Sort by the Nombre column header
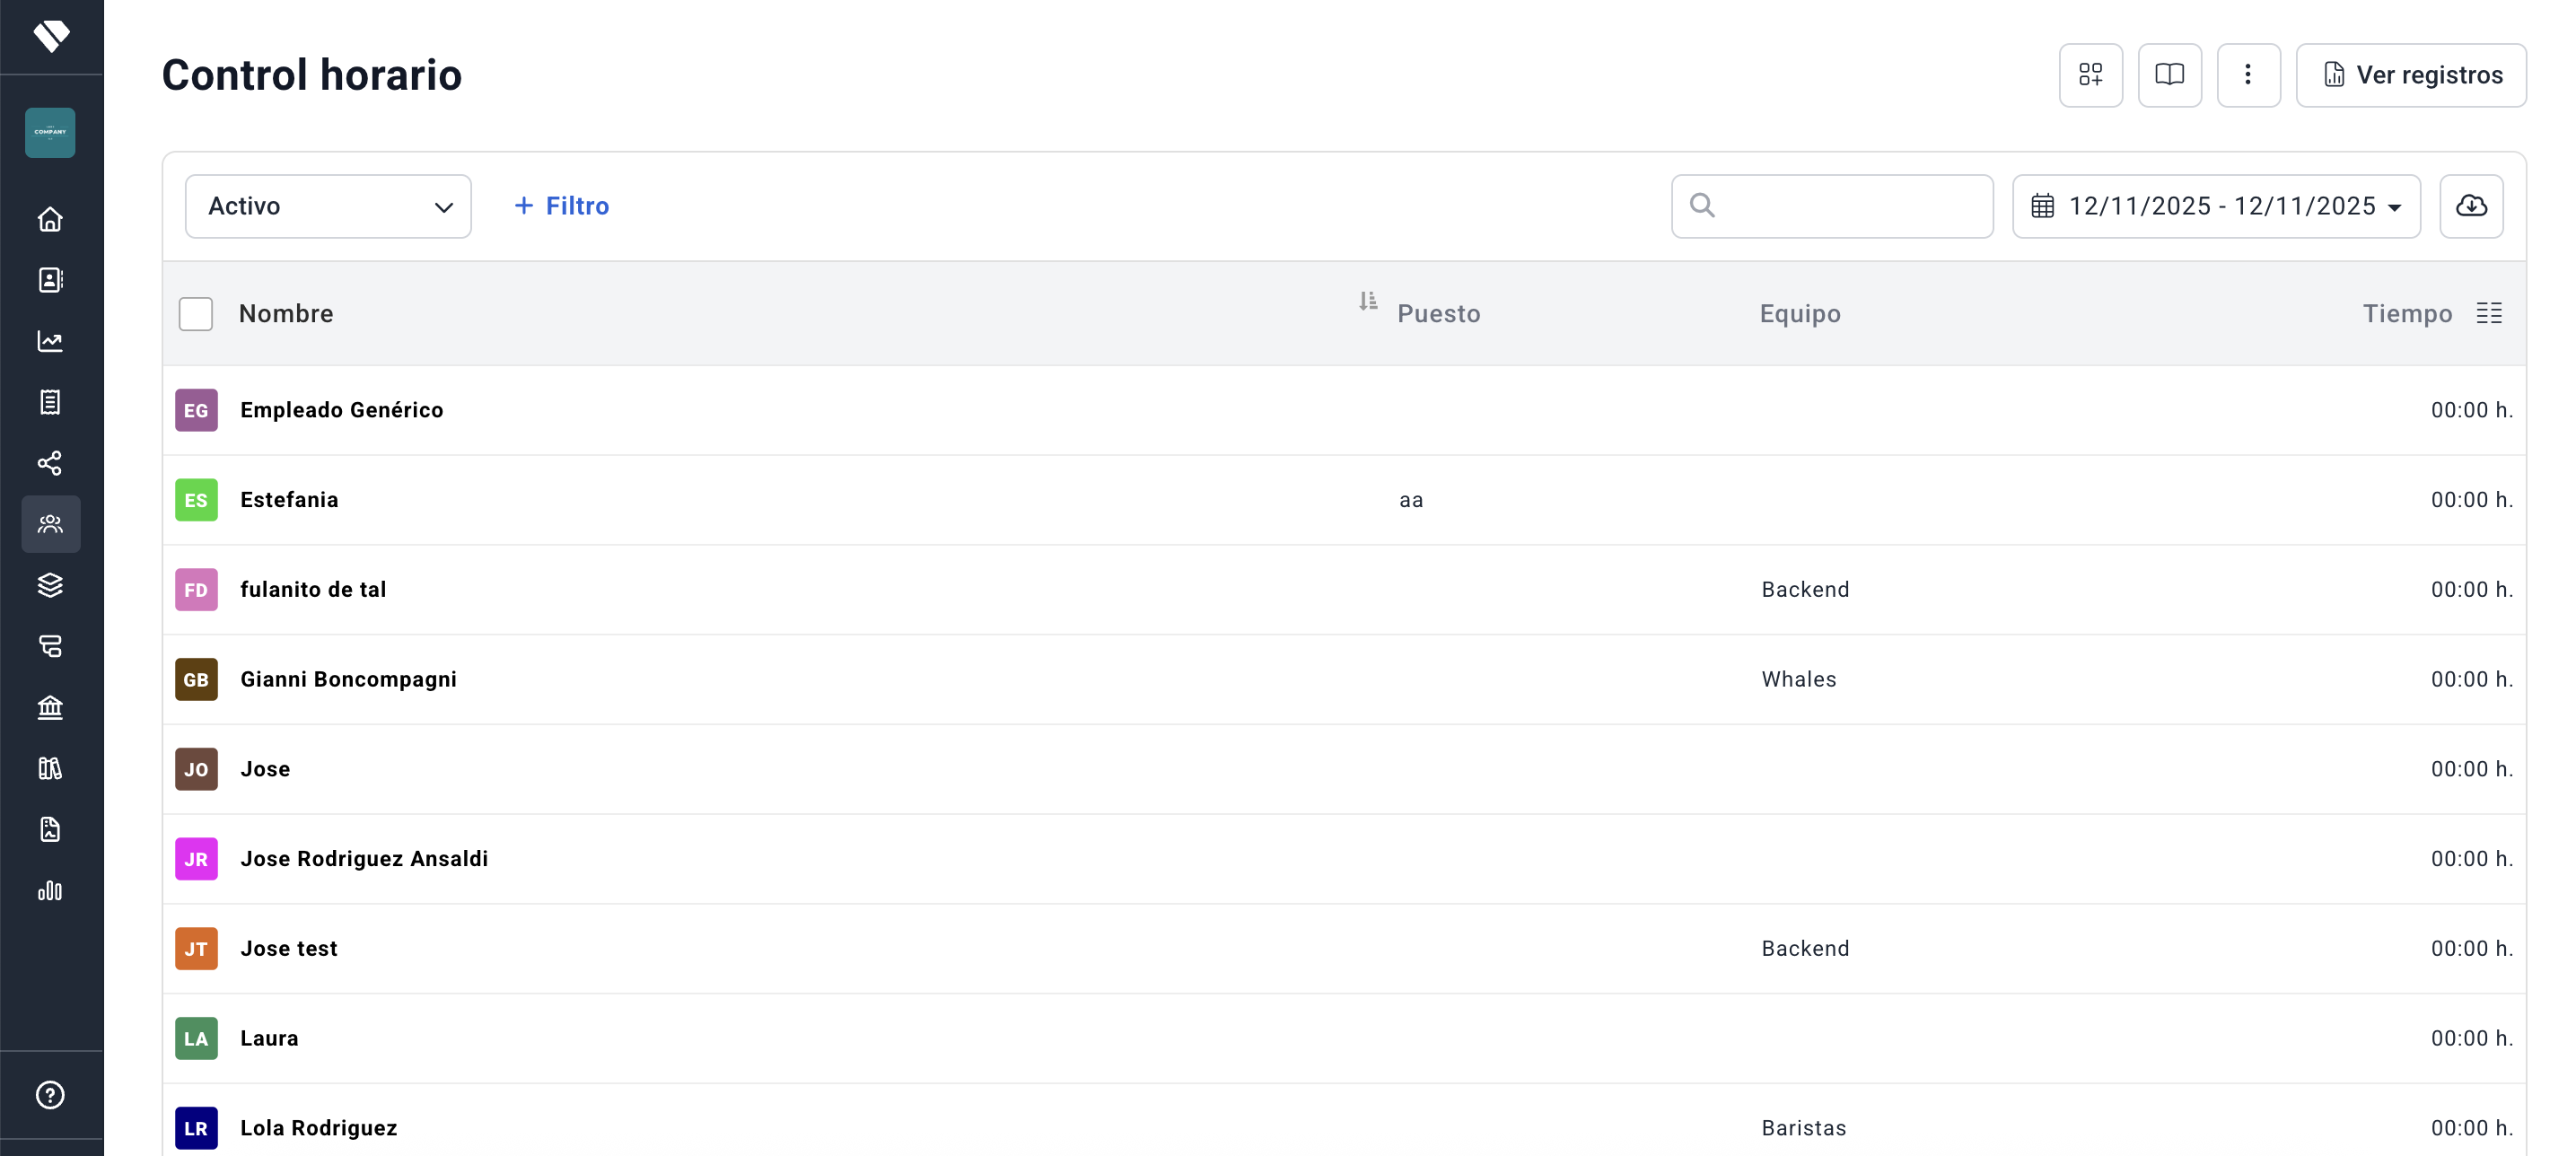Image resolution: width=2576 pixels, height=1156 pixels. pos(286,314)
